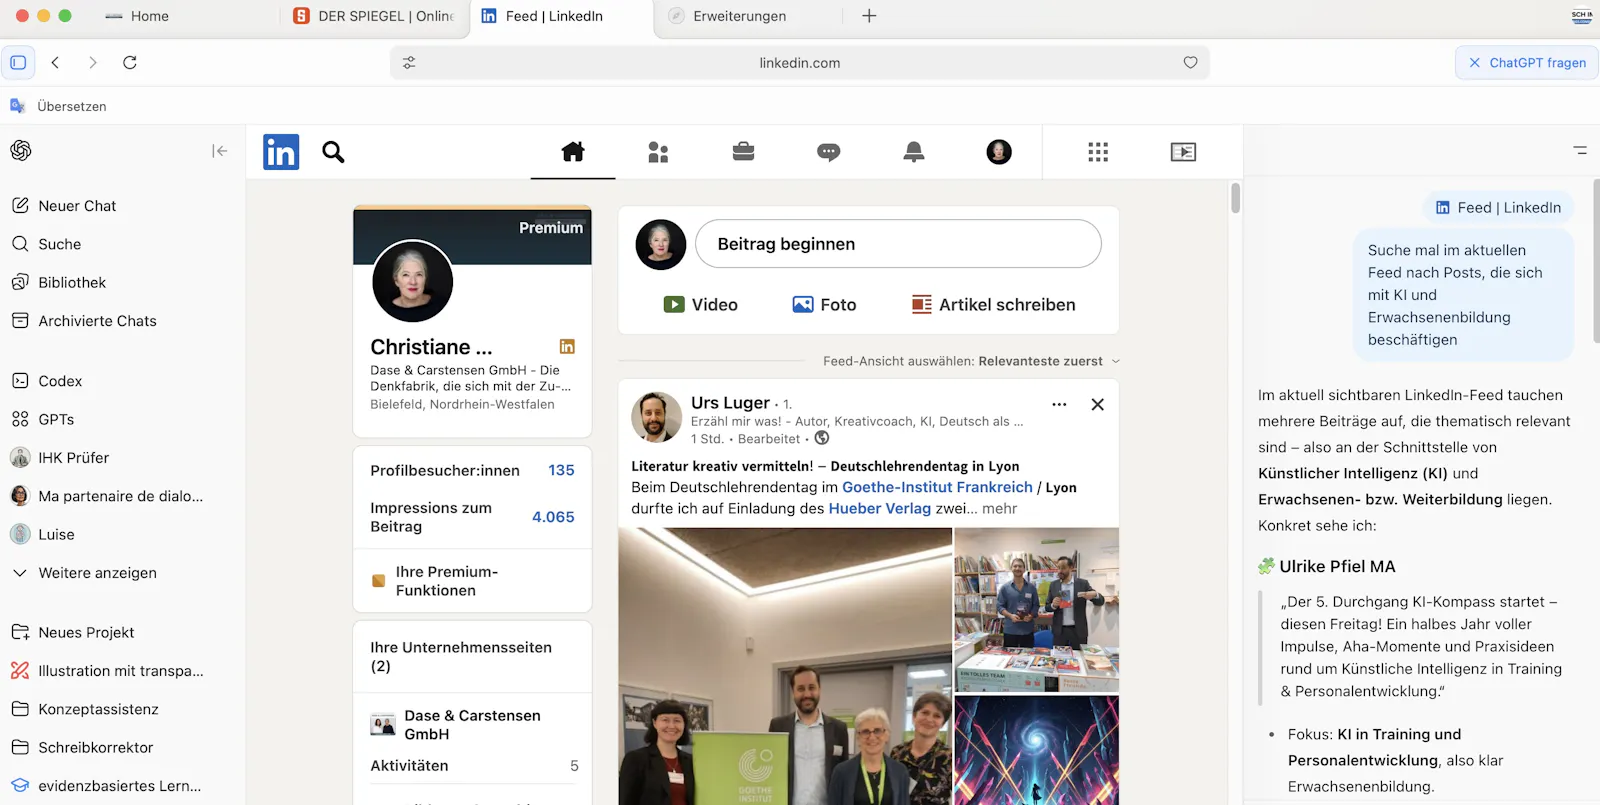This screenshot has width=1600, height=805.
Task: Open the Goethe-Institut Frankreich link
Action: click(x=937, y=487)
